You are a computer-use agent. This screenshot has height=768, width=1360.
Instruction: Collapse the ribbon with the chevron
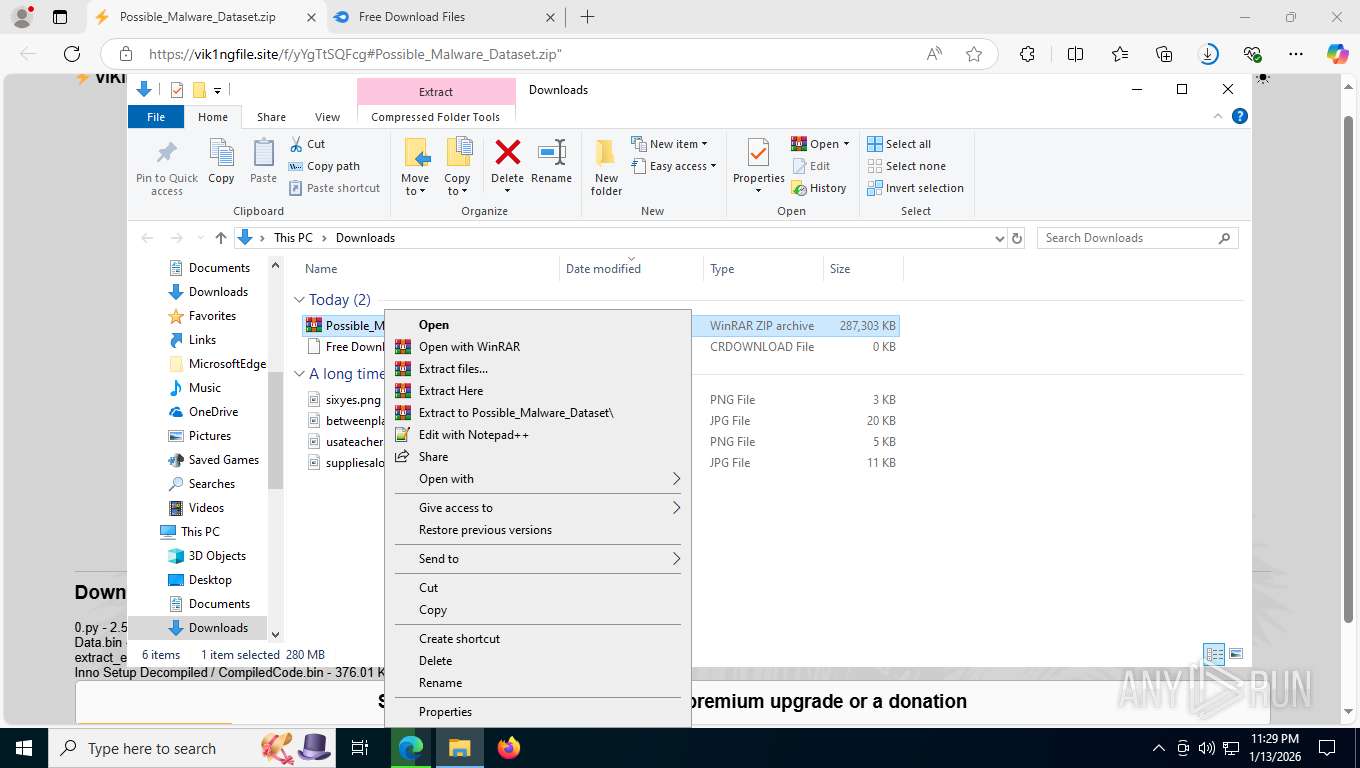[1218, 116]
